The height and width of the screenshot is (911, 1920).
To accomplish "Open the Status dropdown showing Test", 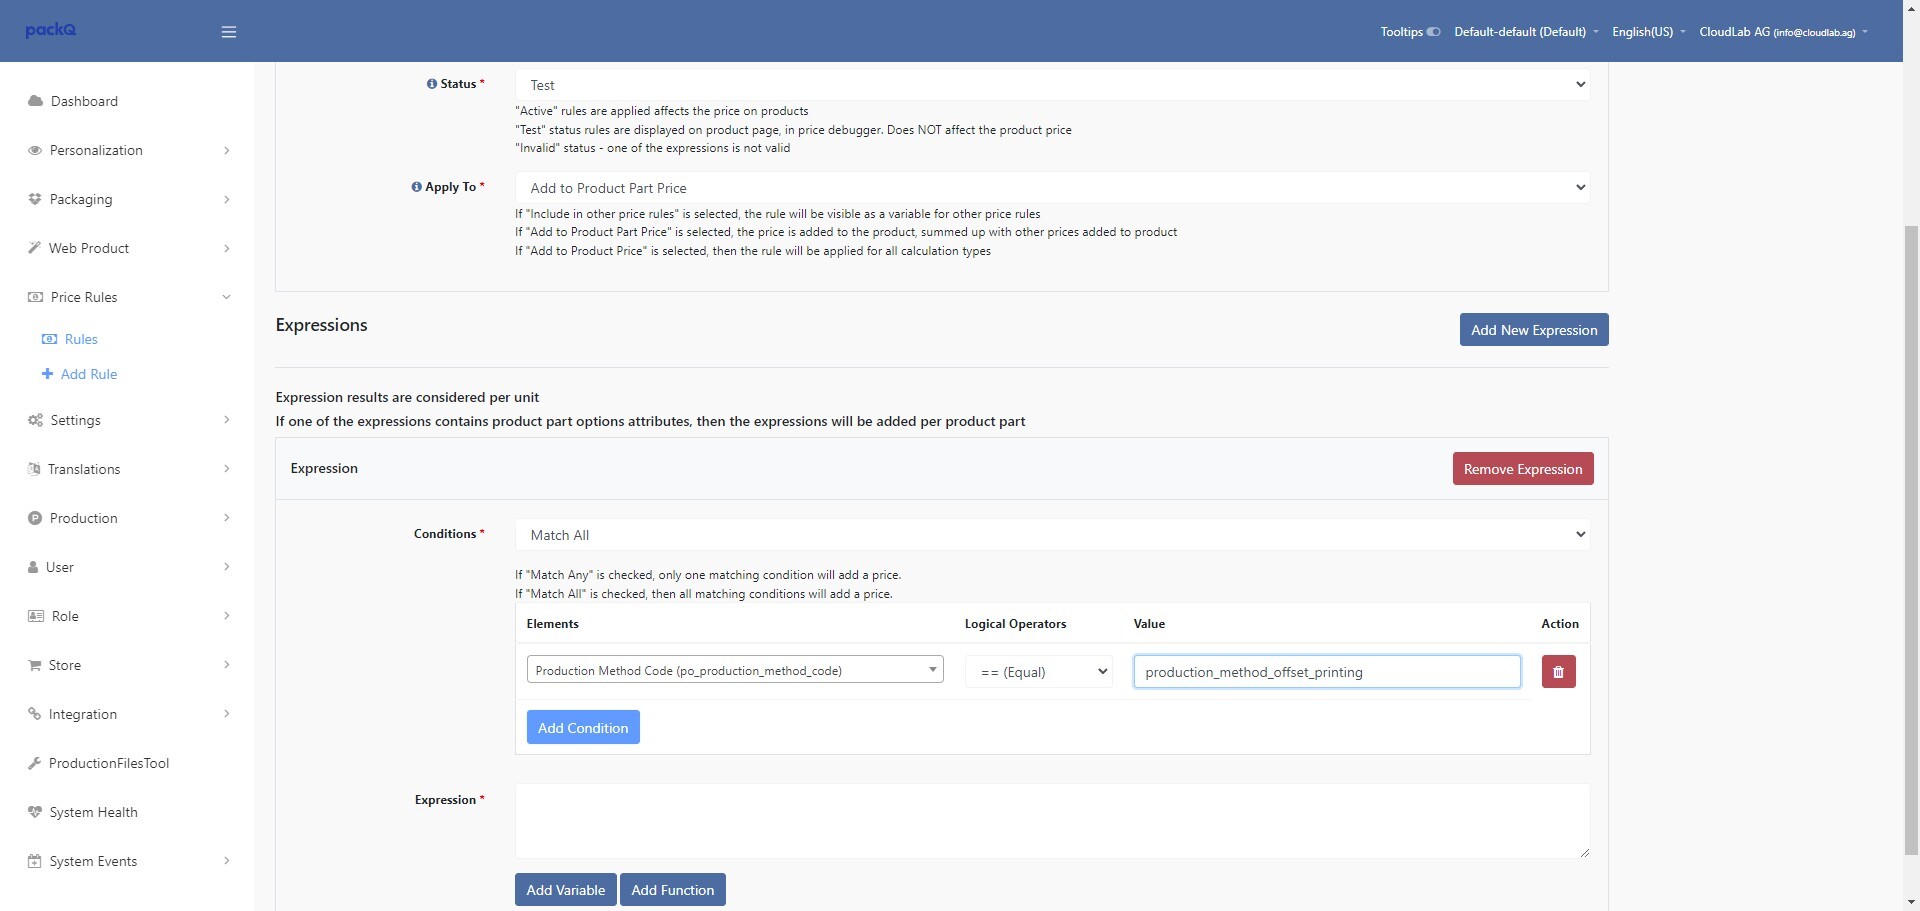I will [x=1053, y=85].
